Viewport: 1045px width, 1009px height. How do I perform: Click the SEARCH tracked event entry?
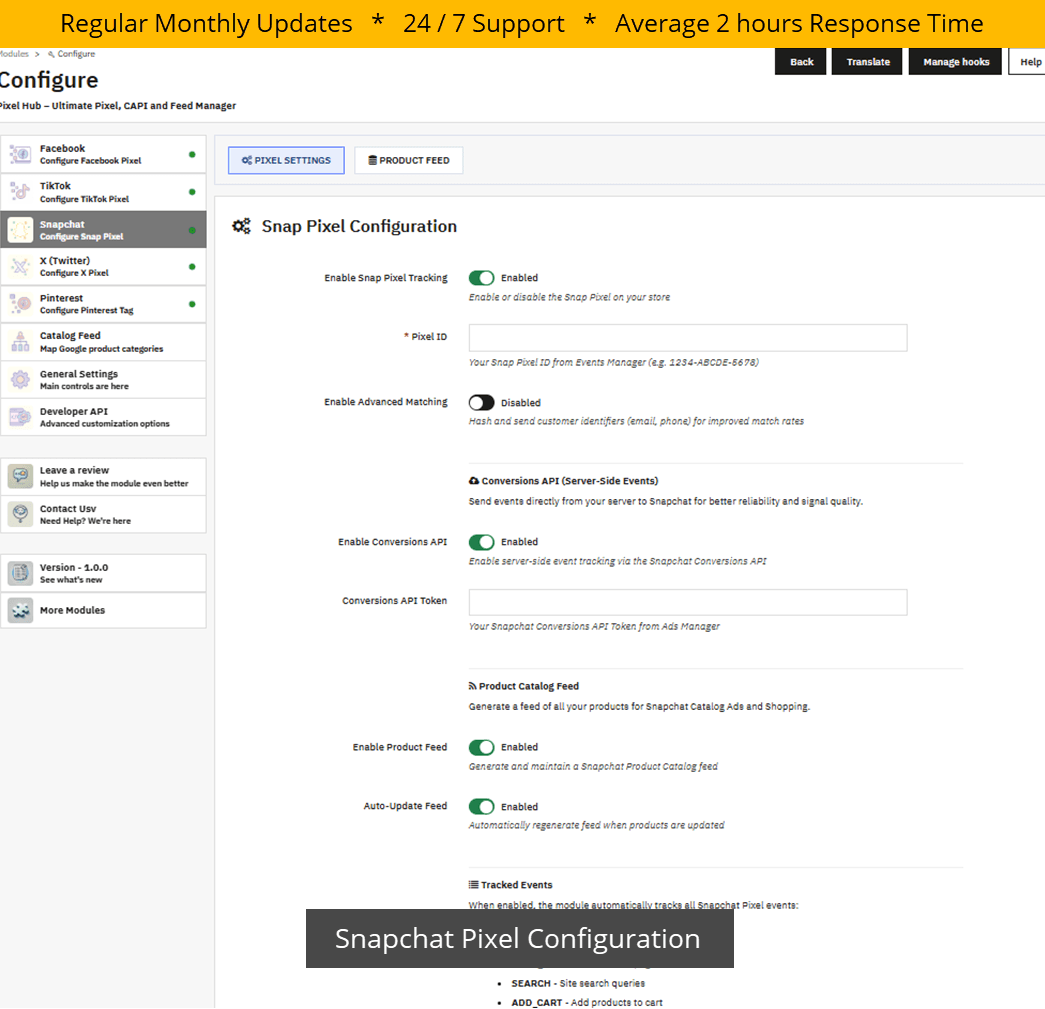pos(578,983)
